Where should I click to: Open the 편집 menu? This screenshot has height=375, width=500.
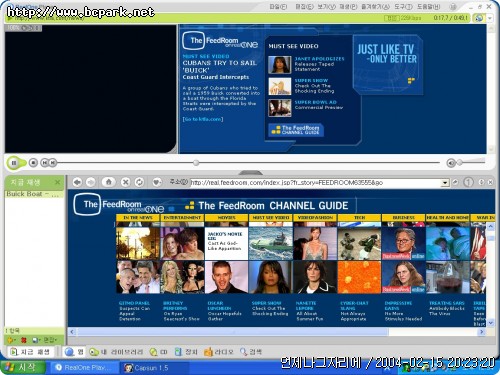(x=304, y=7)
